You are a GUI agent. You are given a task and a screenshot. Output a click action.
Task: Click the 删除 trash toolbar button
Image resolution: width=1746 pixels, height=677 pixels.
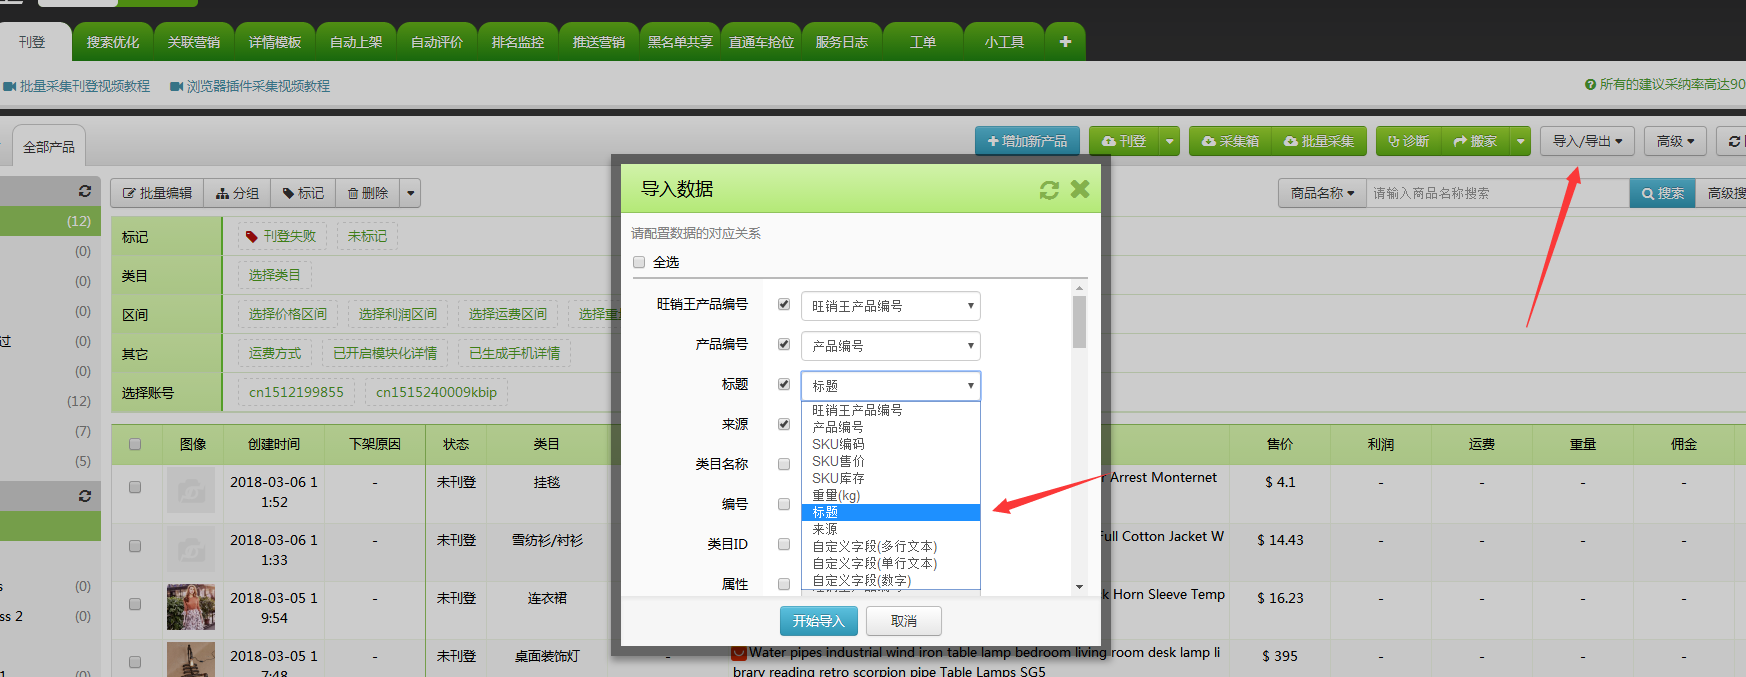click(368, 193)
